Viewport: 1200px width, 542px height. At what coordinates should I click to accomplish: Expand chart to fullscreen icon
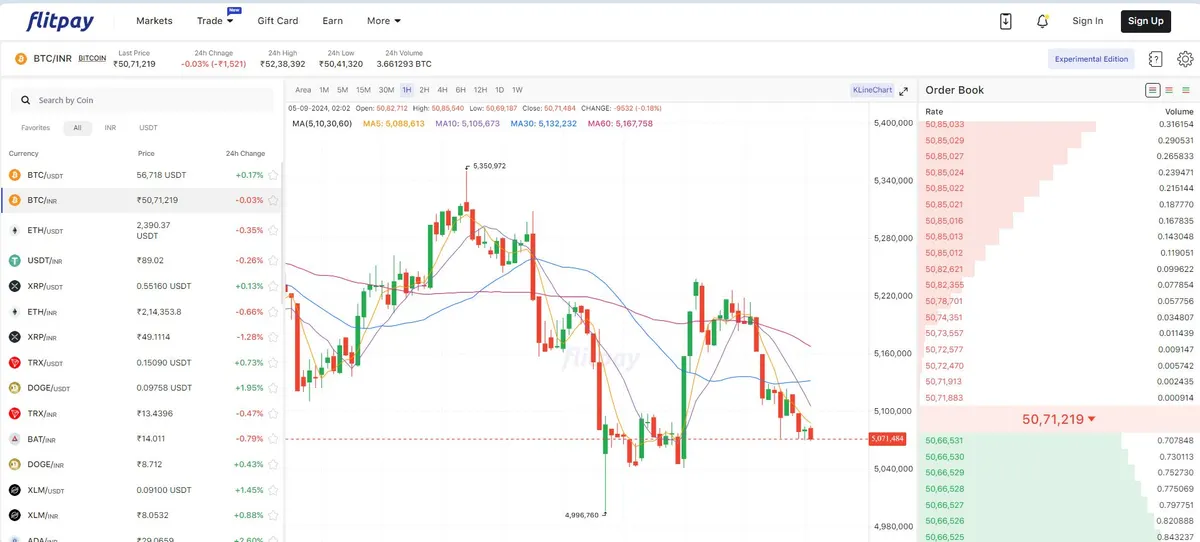click(904, 90)
